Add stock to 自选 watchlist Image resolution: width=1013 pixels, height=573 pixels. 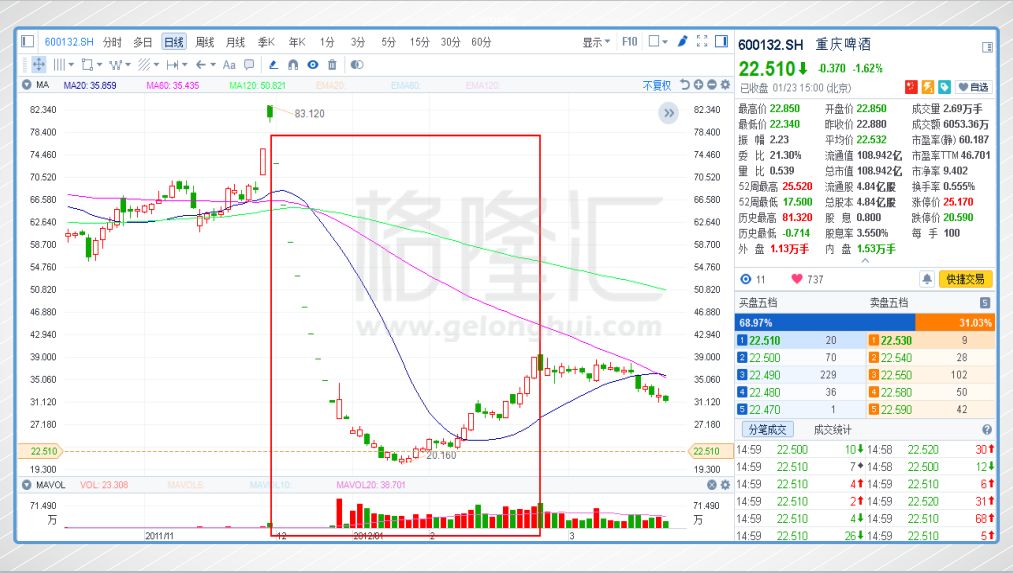pyautogui.click(x=974, y=87)
